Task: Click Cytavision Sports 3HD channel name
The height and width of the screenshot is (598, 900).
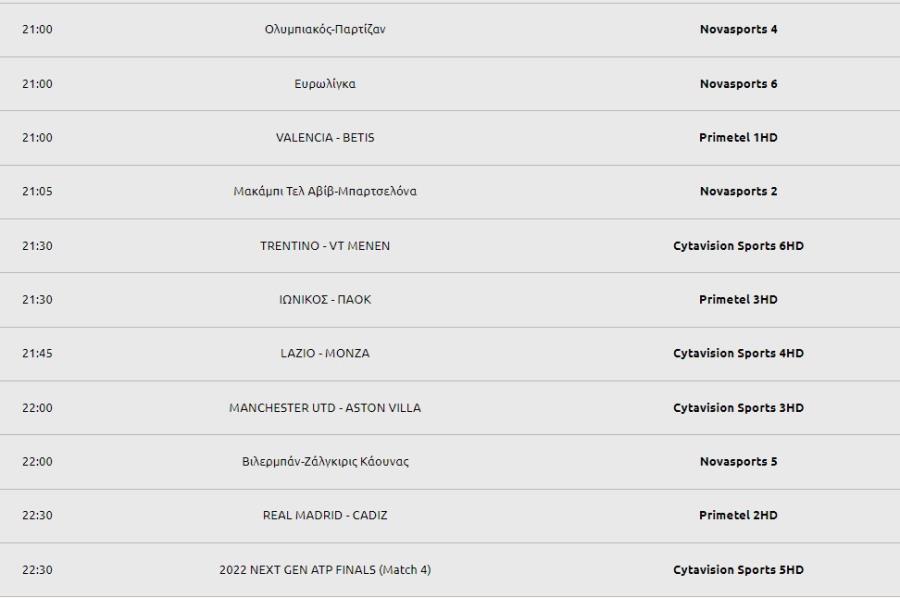Action: click(738, 408)
